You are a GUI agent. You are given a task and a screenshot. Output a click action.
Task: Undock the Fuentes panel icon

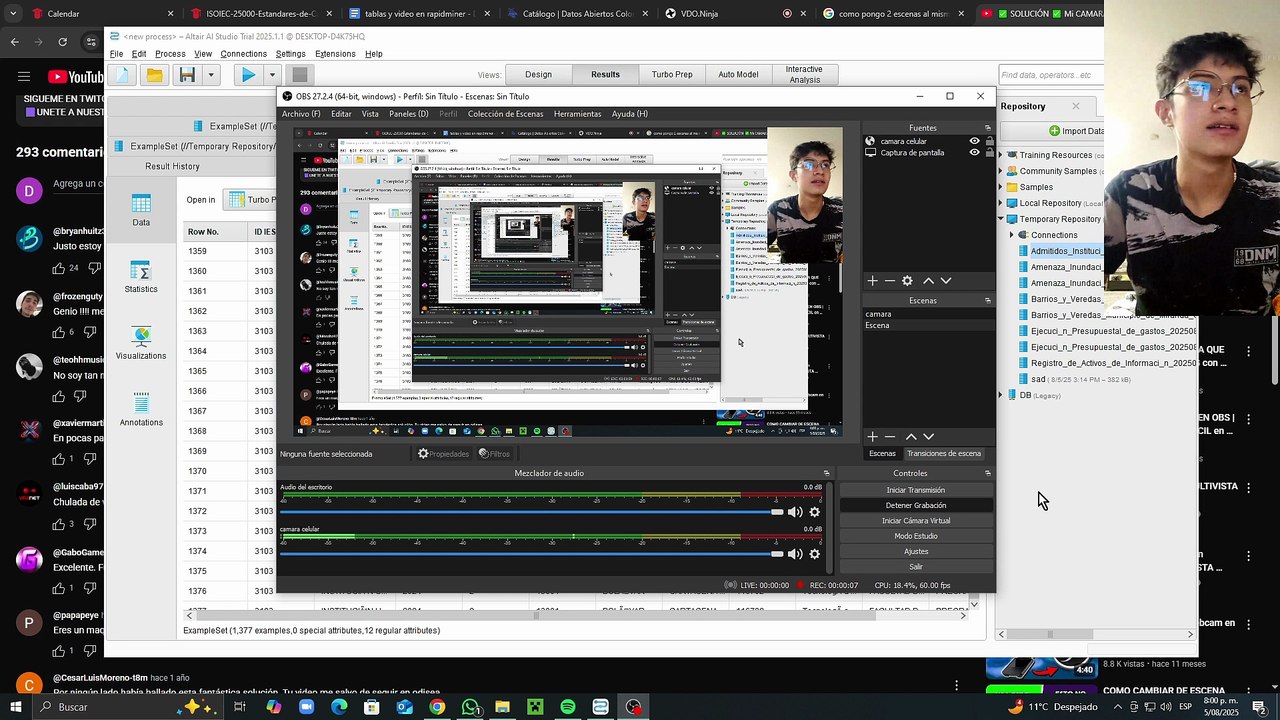tap(988, 128)
